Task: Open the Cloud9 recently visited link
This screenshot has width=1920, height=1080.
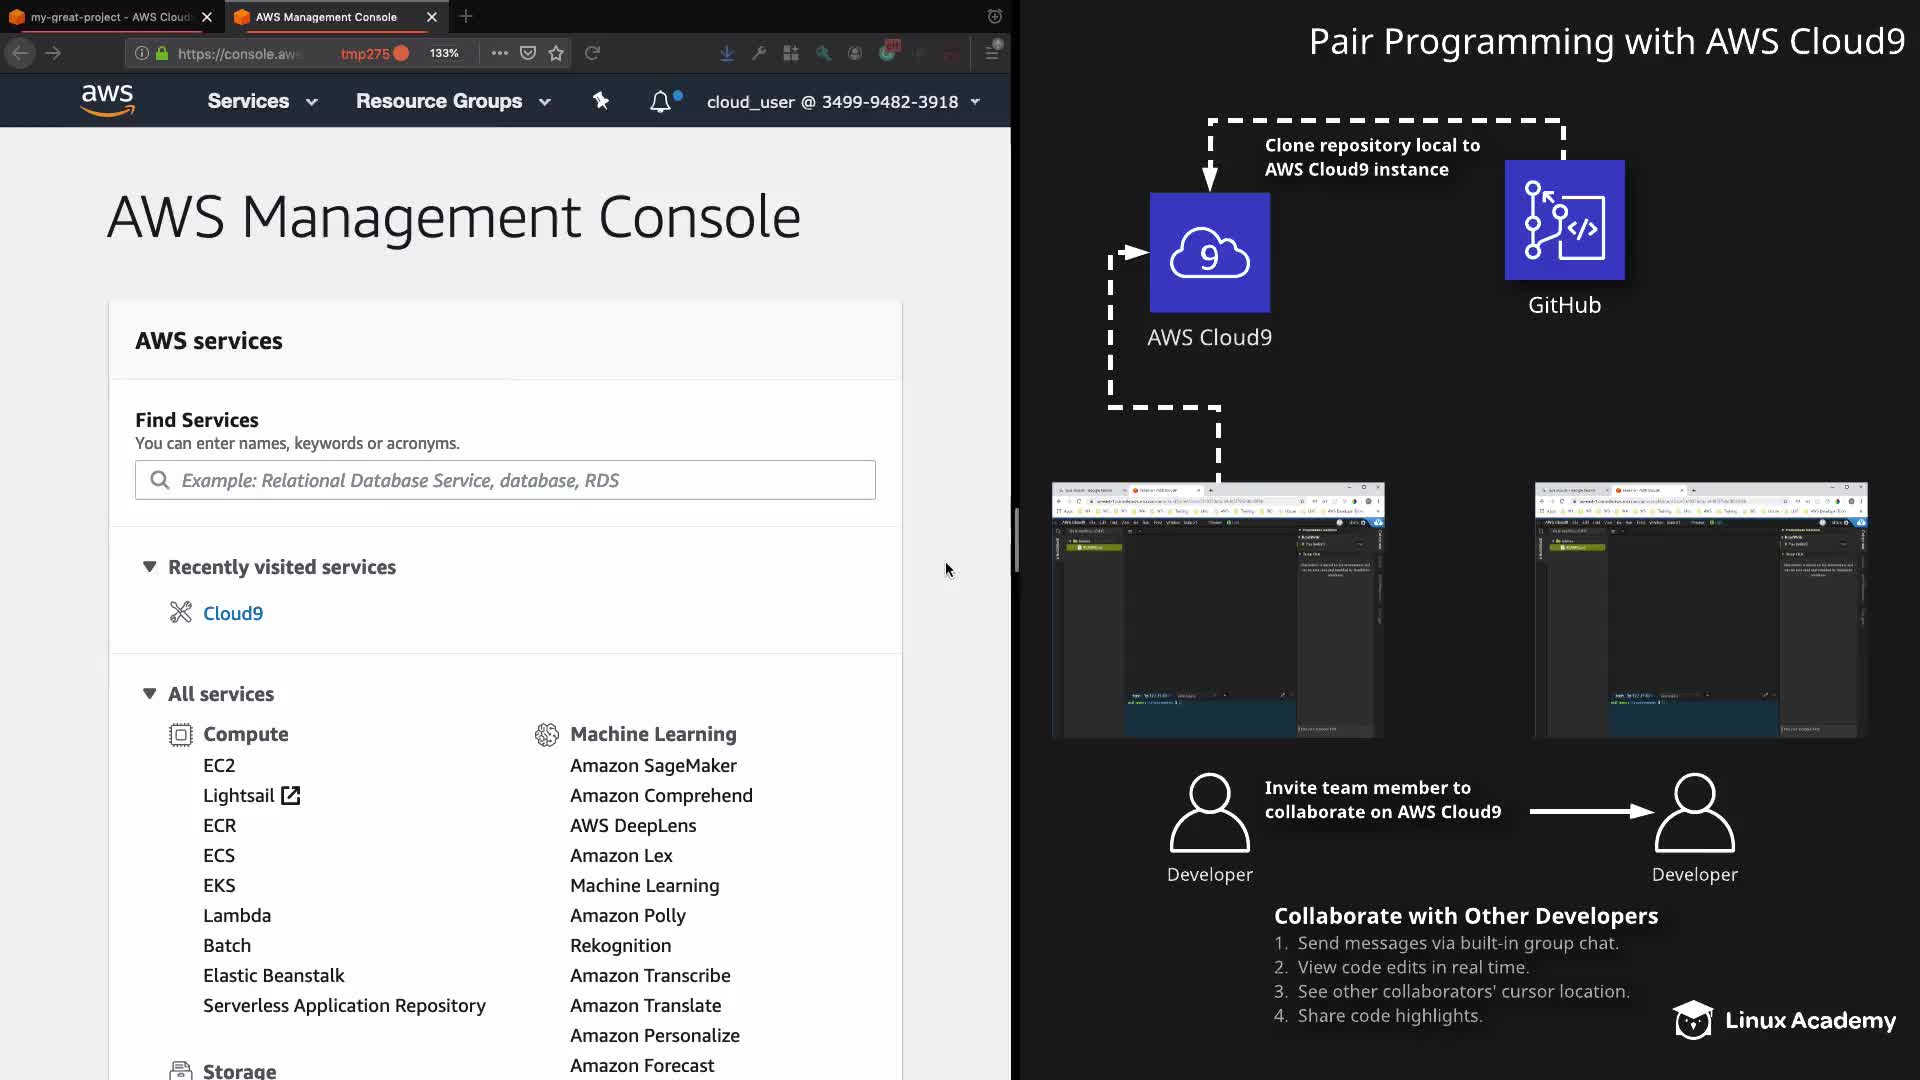Action: coord(233,613)
